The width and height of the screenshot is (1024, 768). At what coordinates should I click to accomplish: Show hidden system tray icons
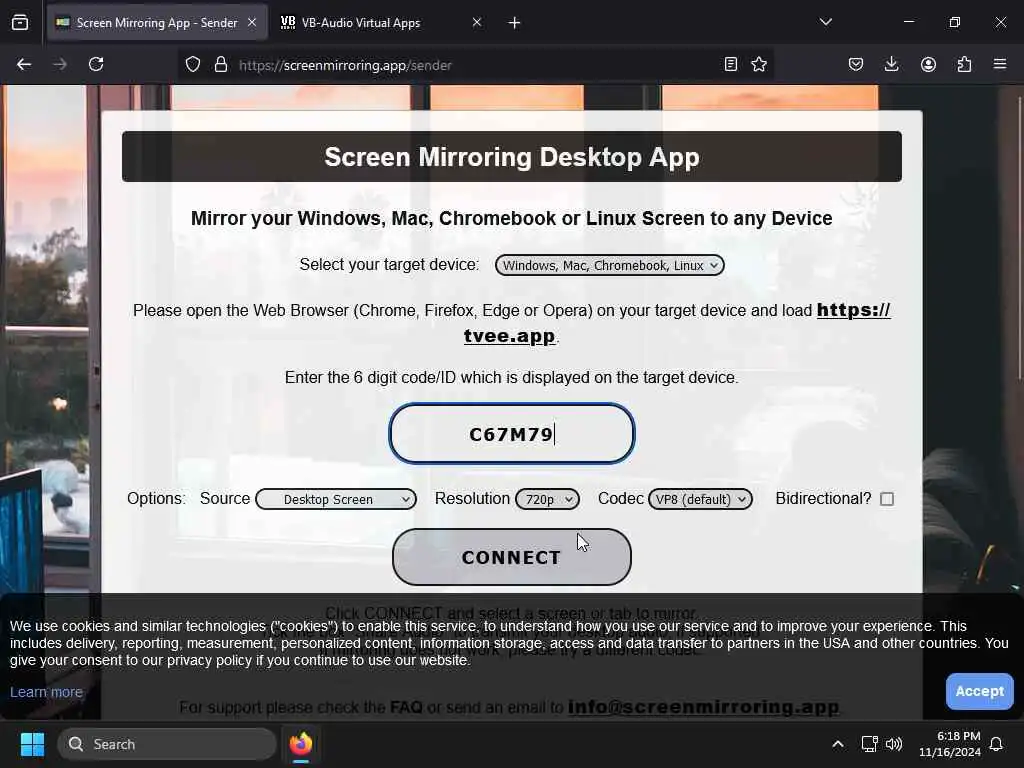tap(838, 744)
